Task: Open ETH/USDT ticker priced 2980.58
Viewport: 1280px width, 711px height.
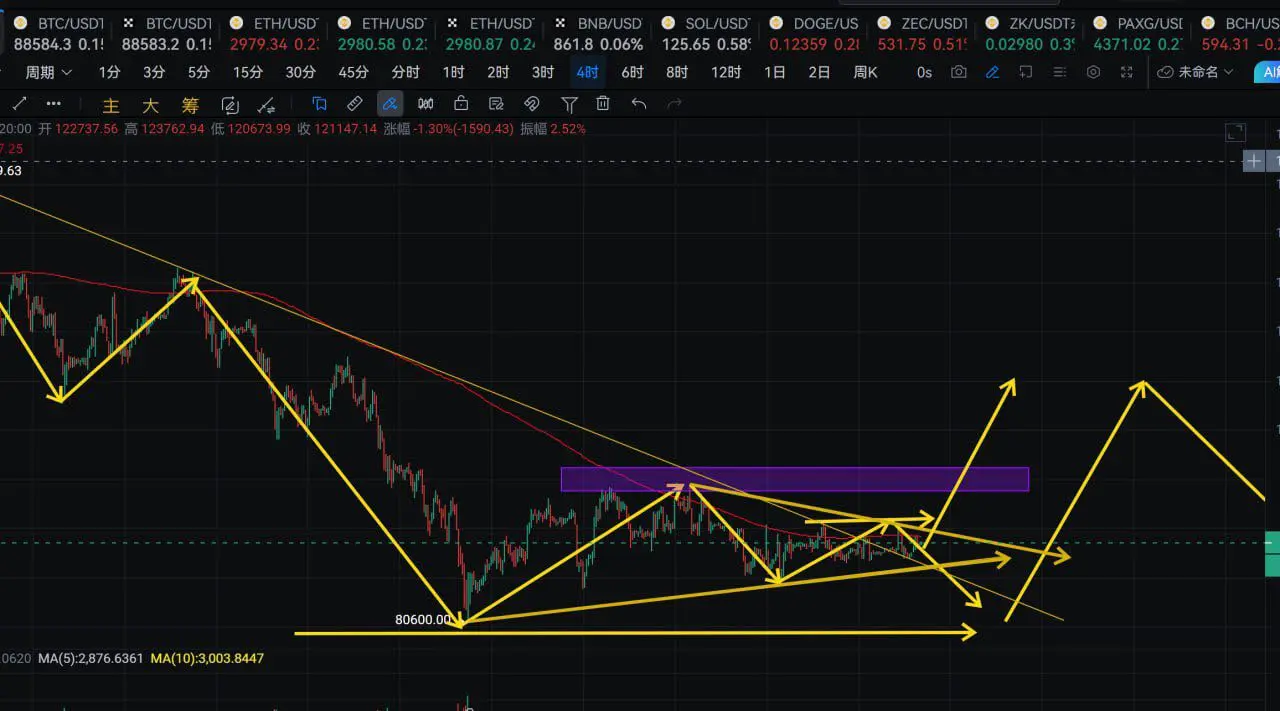Action: pos(382,33)
